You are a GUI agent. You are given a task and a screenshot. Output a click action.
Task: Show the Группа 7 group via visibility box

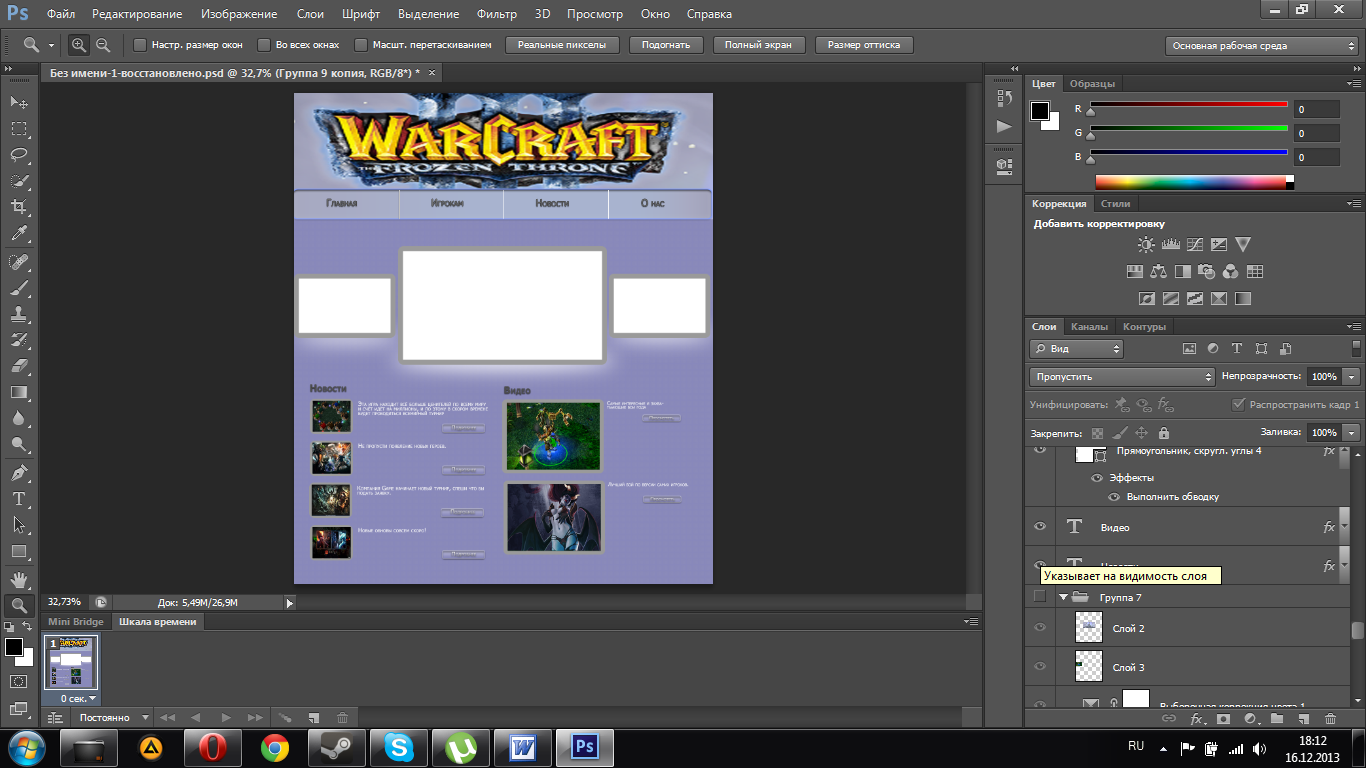[x=1040, y=597]
